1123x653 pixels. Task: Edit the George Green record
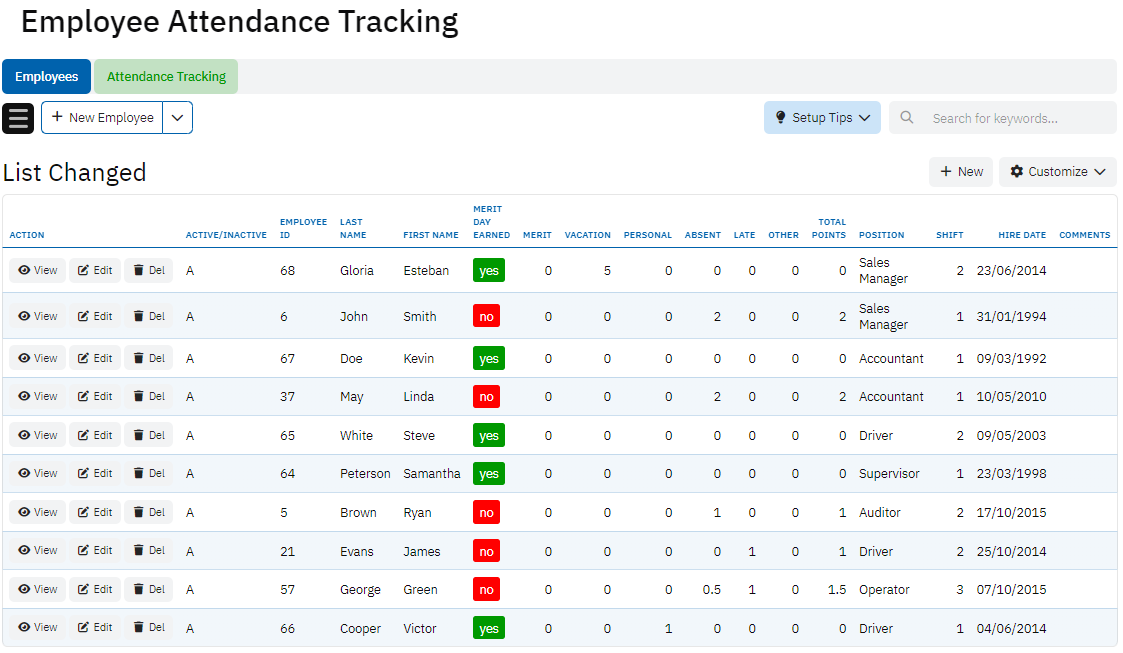95,590
